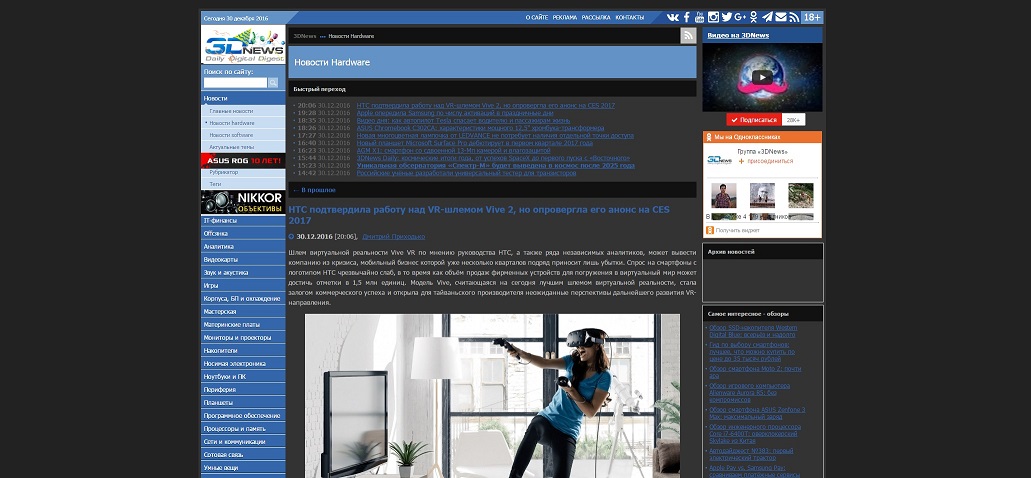
Task: Click the orange widget icon beside Получить виджет
Action: pyautogui.click(x=709, y=230)
